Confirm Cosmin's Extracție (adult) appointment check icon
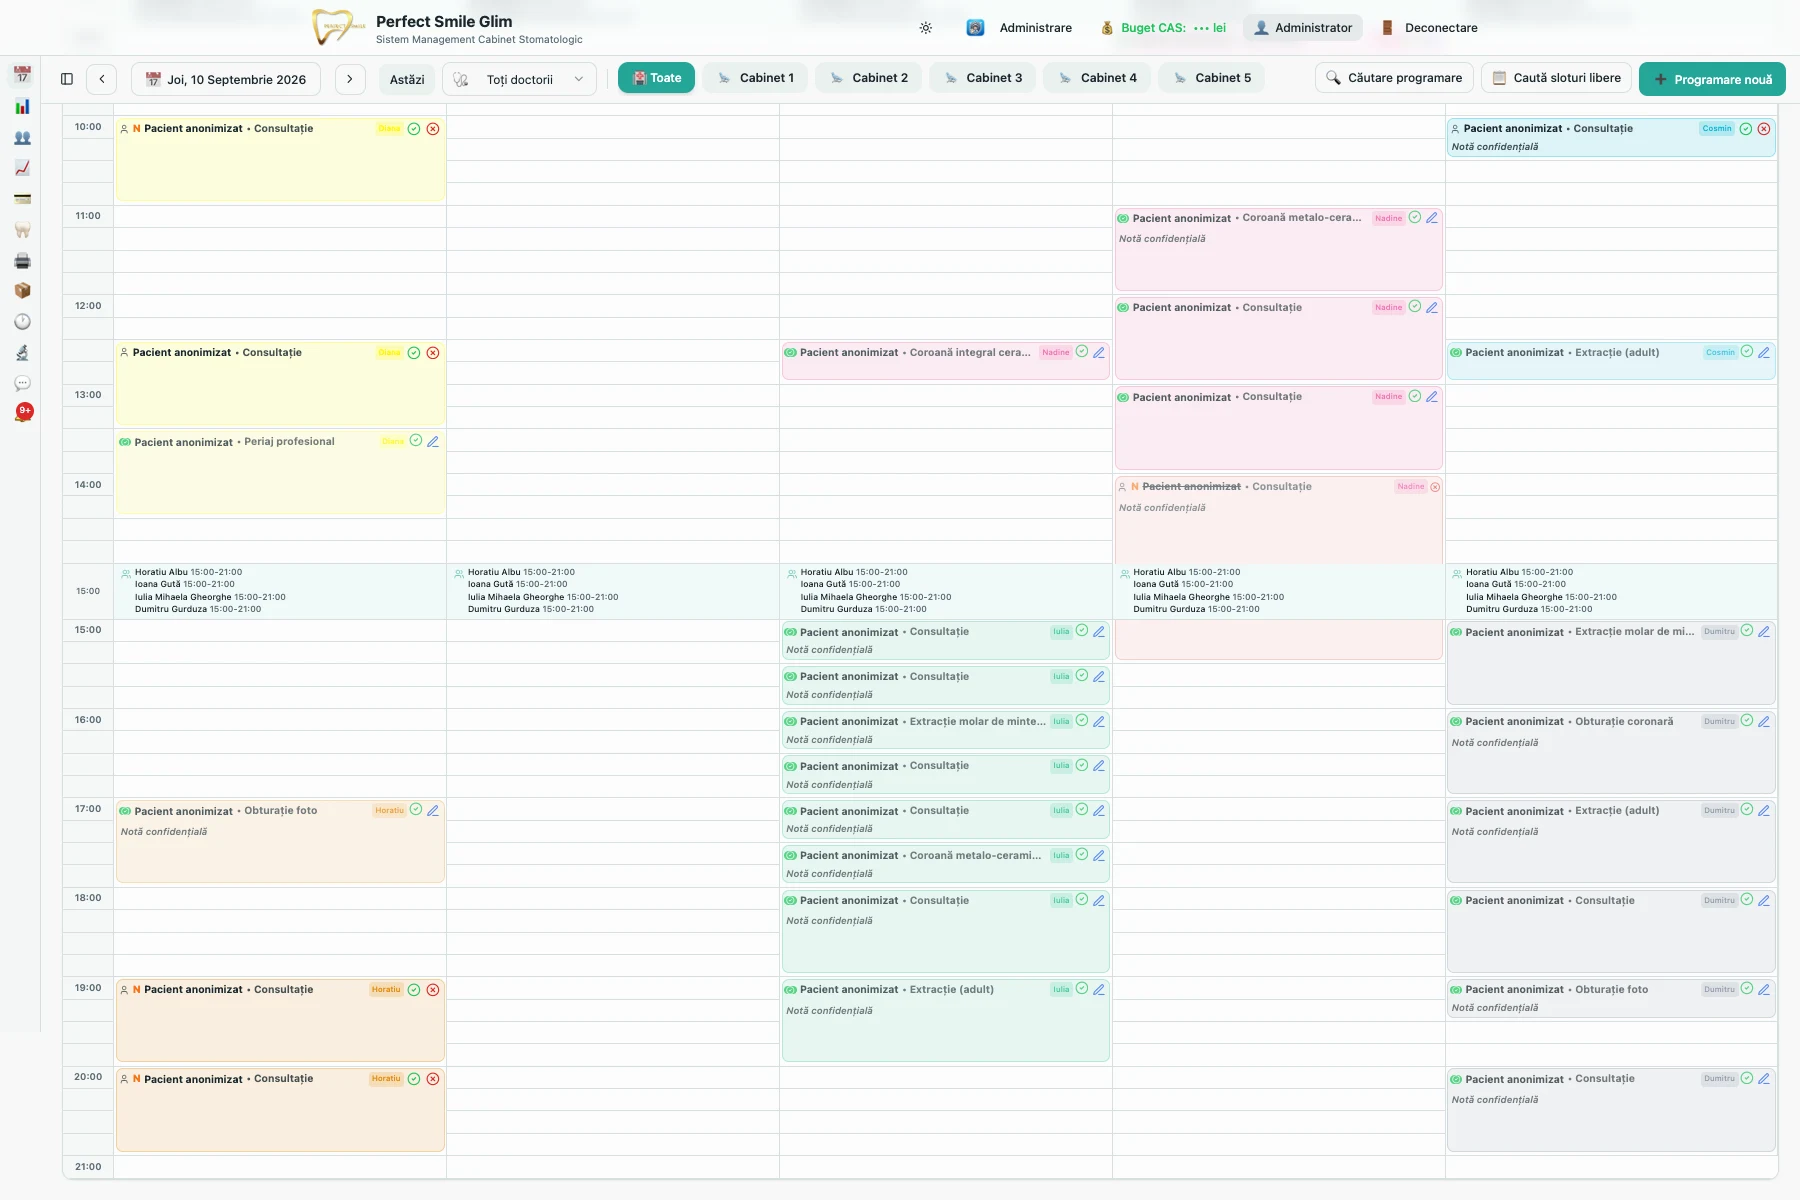Viewport: 1800px width, 1200px height. point(1747,352)
